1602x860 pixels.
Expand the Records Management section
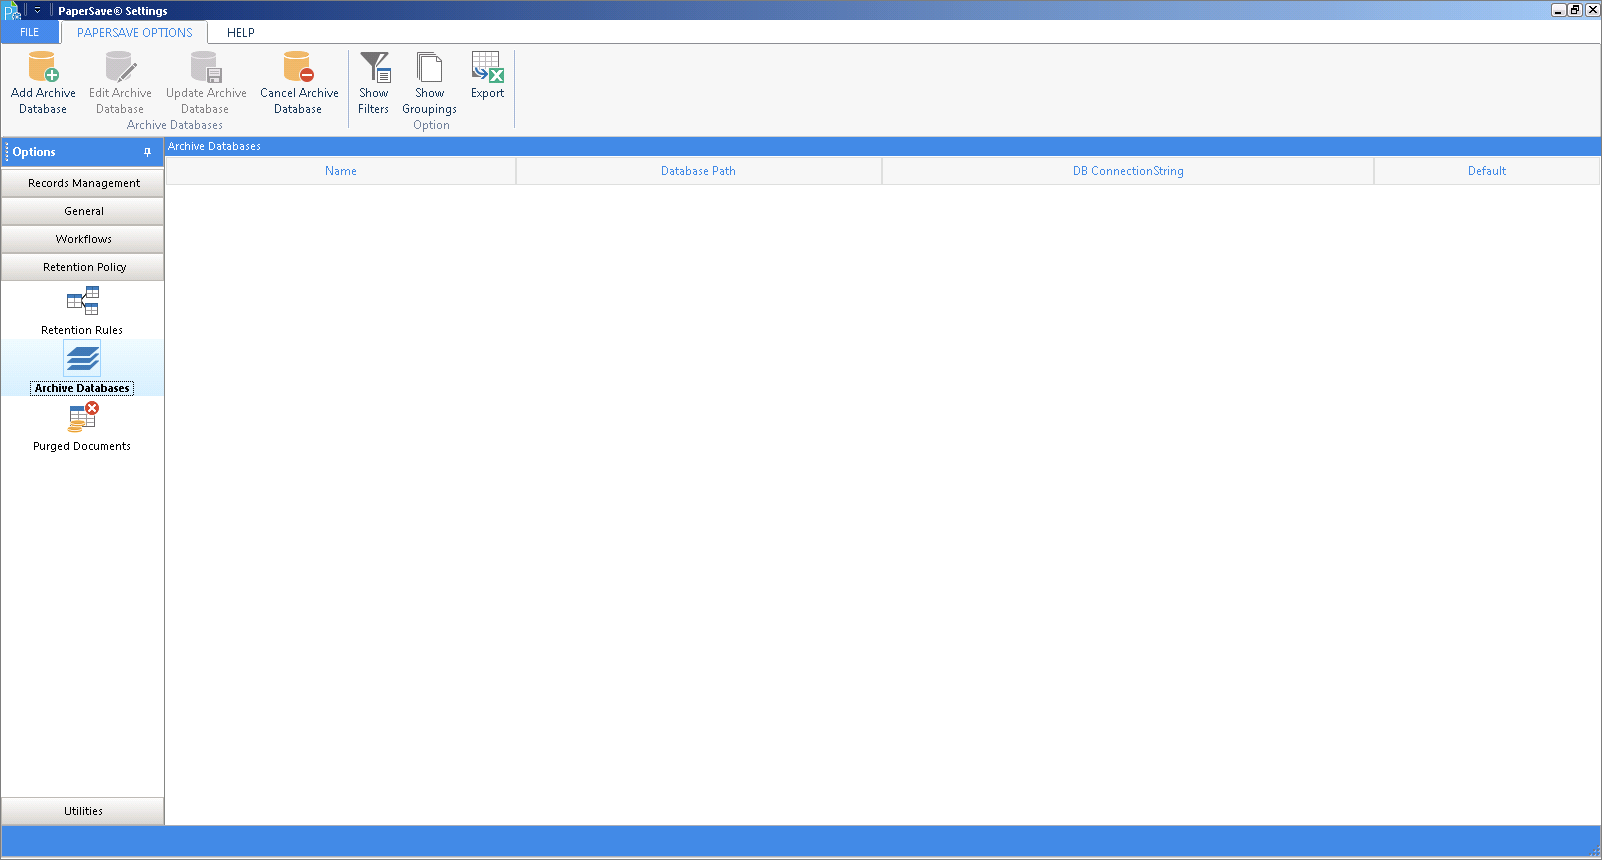tap(83, 183)
